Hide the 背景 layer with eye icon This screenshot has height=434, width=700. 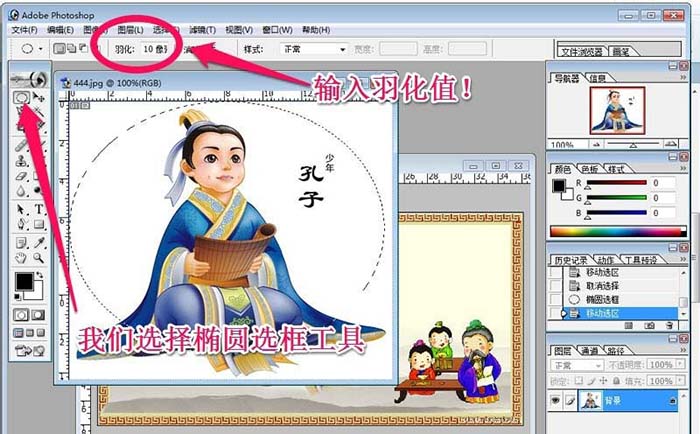(x=555, y=401)
